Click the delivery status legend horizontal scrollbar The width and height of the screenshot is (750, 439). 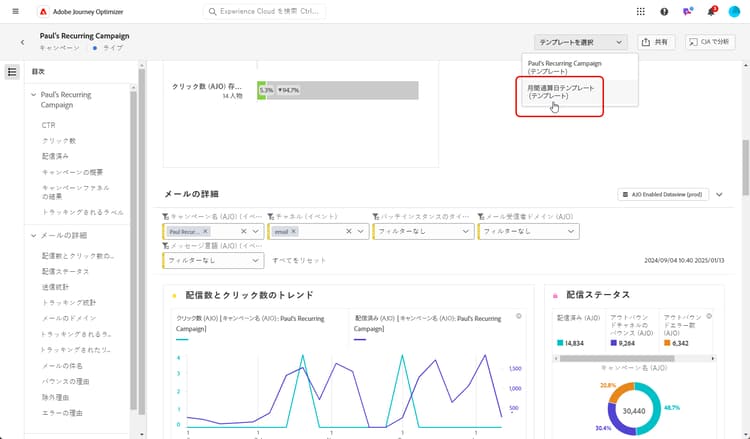point(617,359)
